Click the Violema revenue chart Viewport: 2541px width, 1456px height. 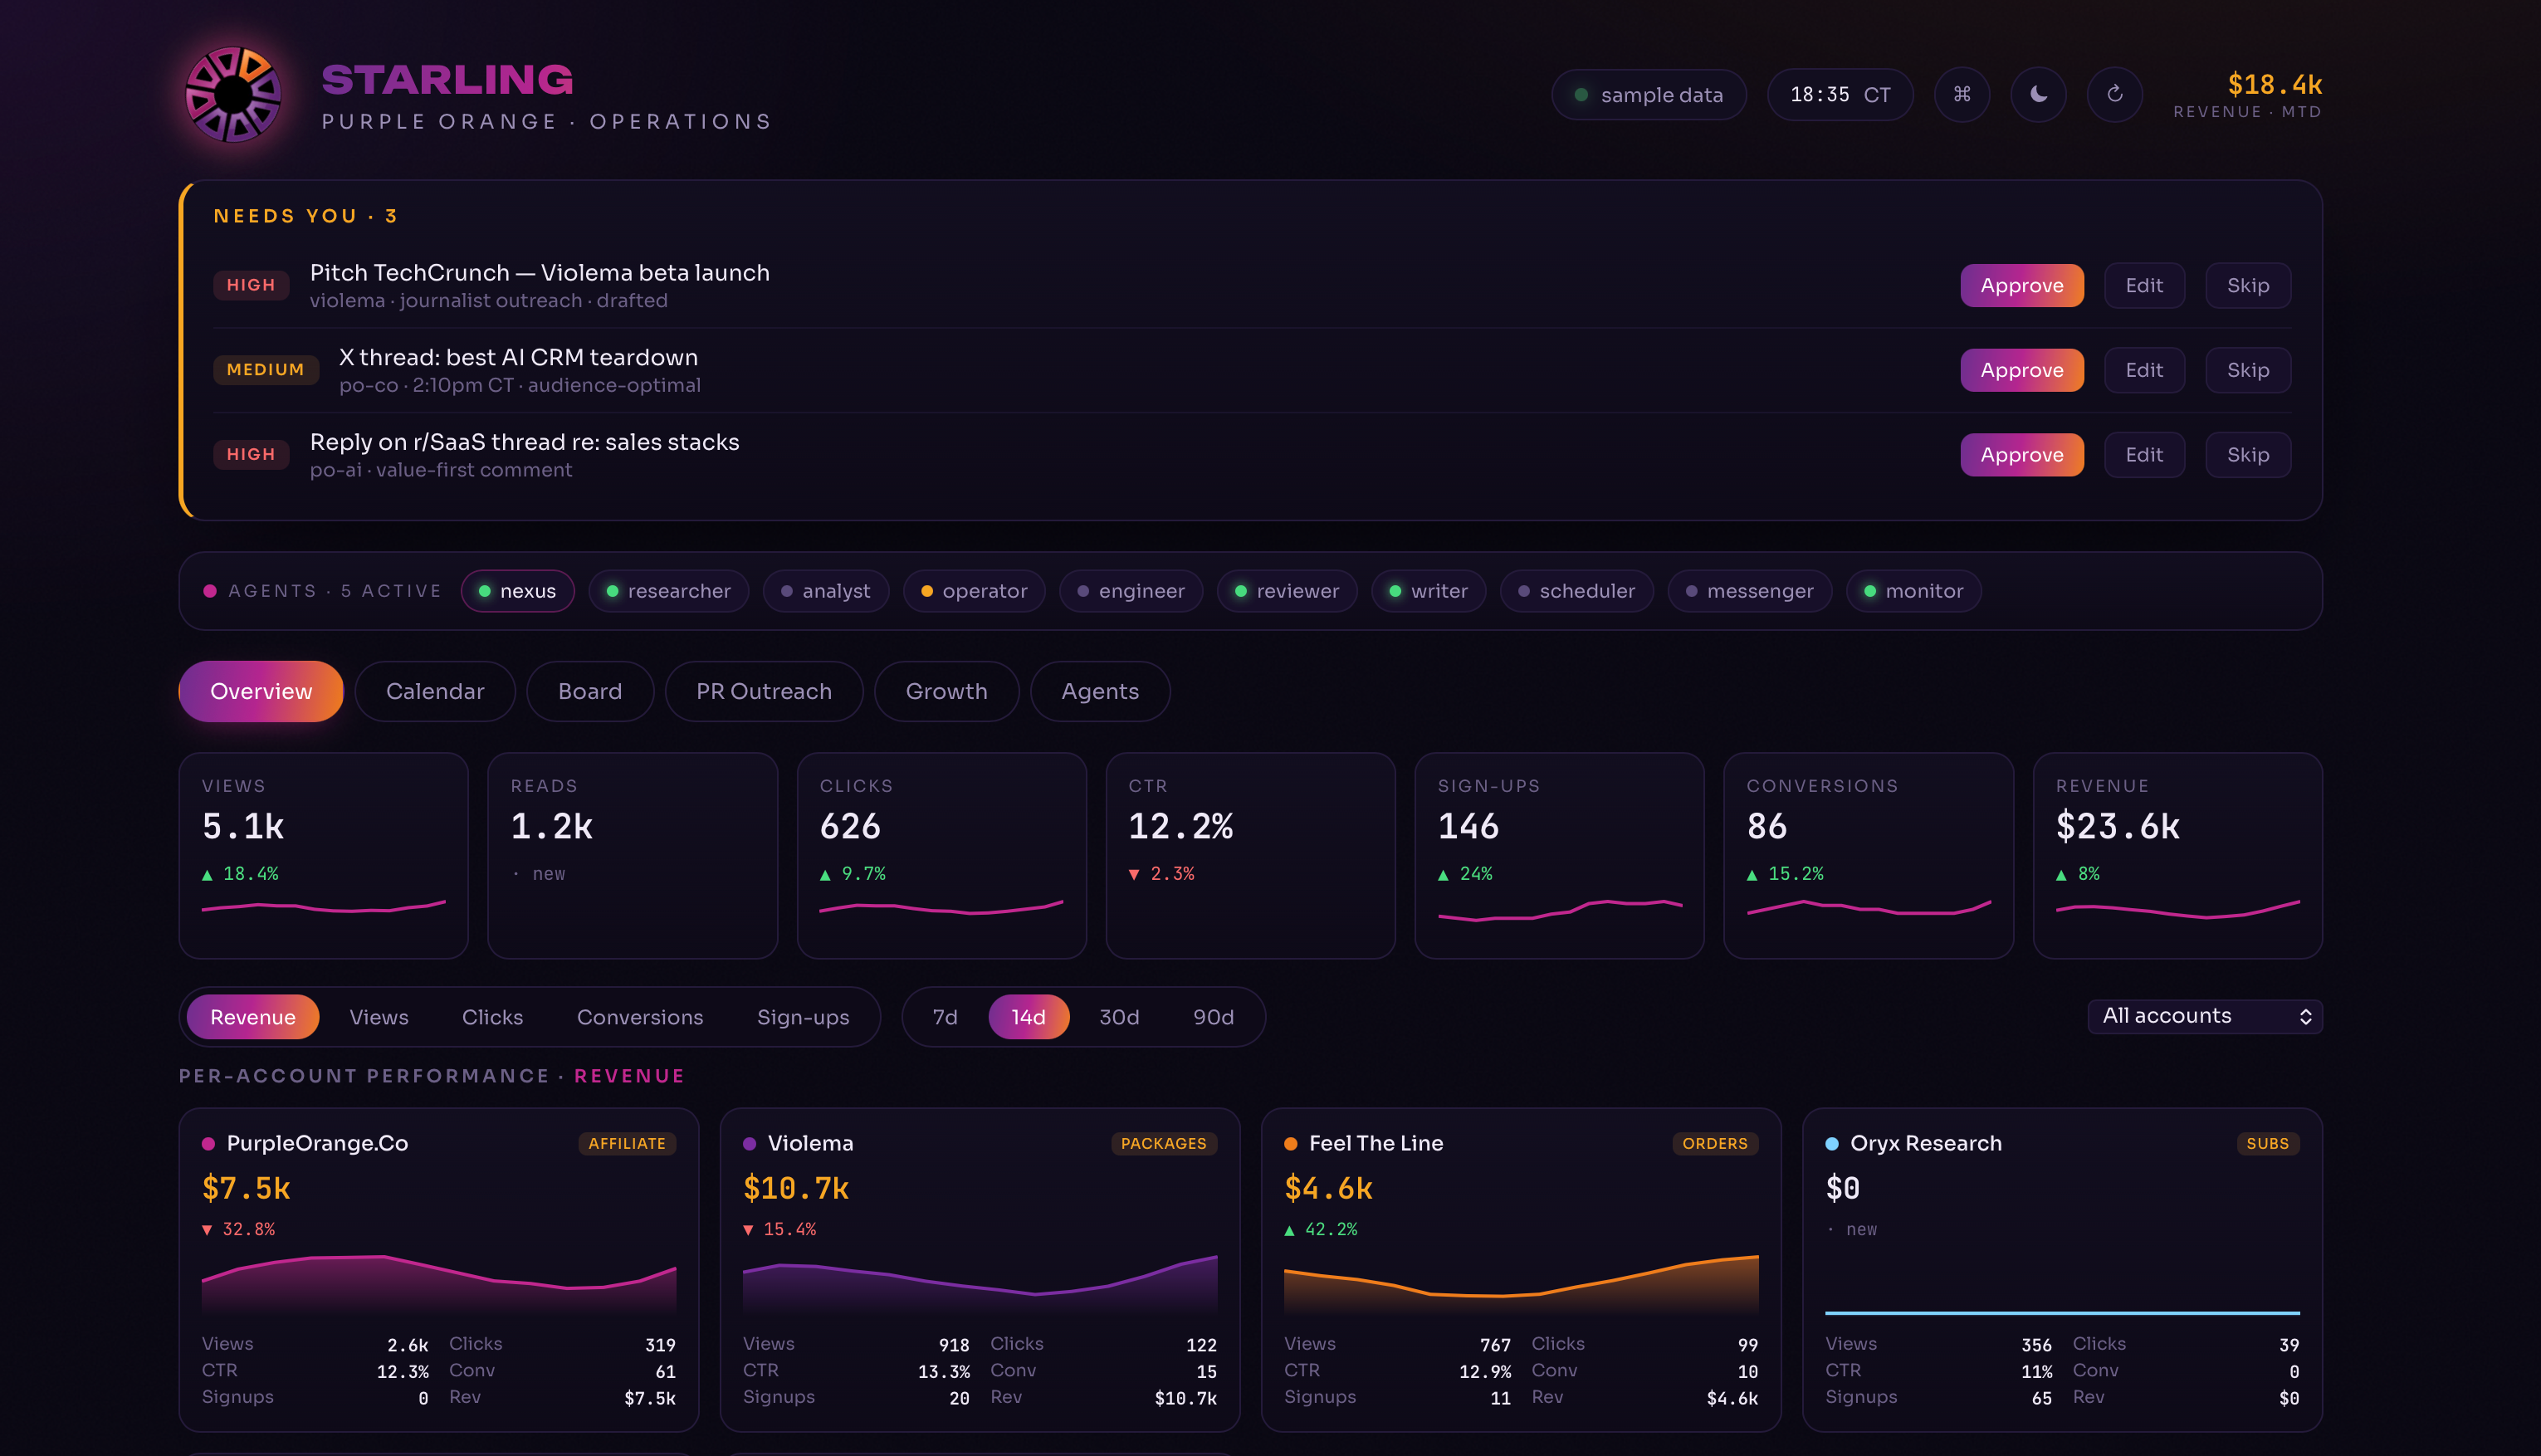pyautogui.click(x=980, y=1284)
